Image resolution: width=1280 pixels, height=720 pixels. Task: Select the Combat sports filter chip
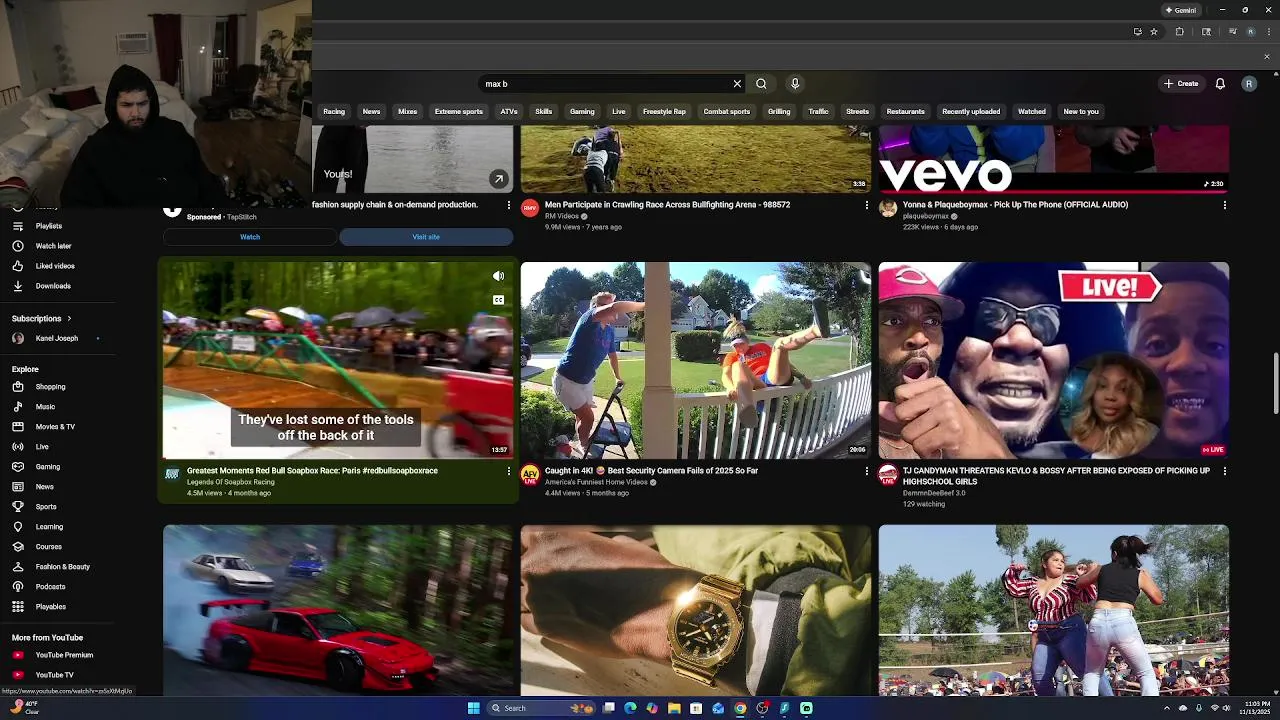727,112
